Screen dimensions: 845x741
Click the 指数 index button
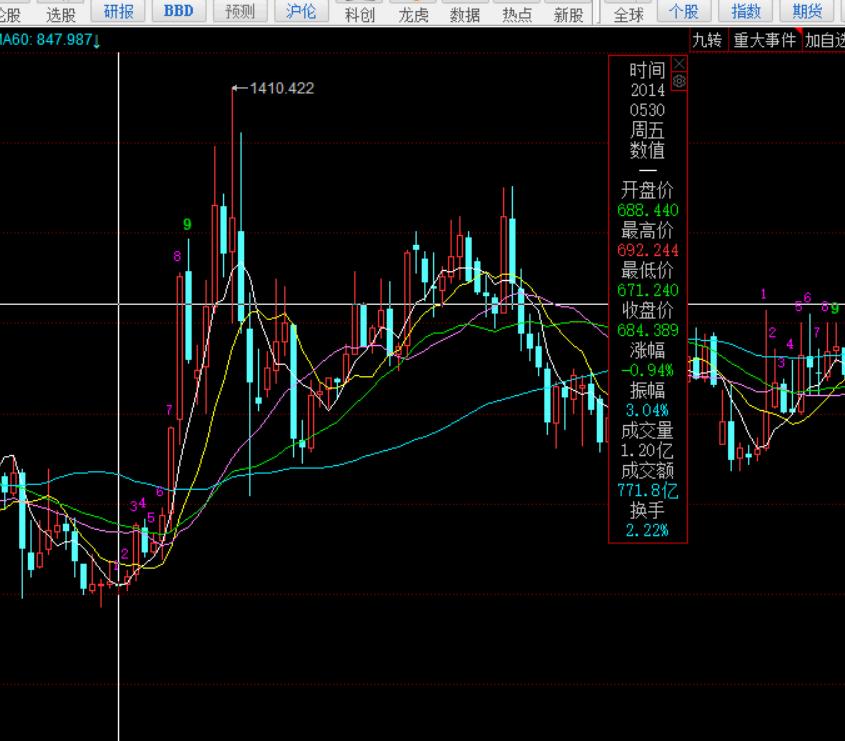click(x=746, y=12)
